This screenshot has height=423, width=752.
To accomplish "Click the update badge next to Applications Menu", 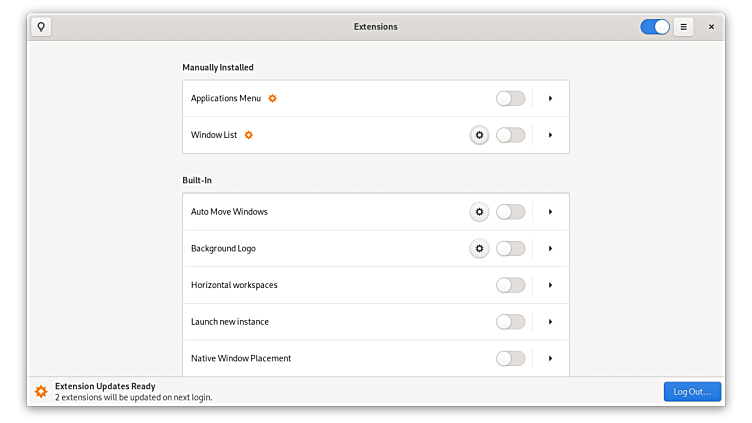I will [x=272, y=99].
